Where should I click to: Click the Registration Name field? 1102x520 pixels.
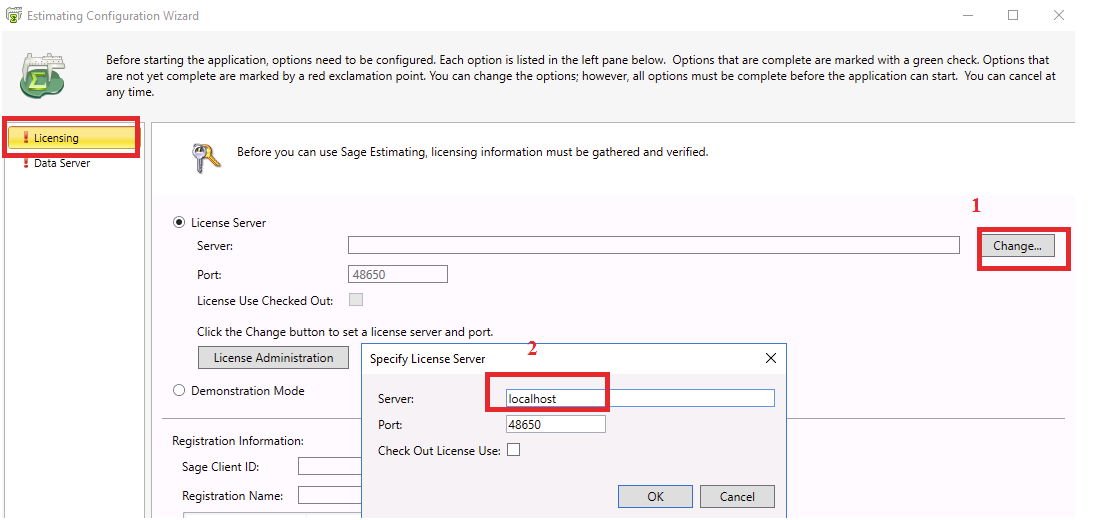[x=330, y=495]
